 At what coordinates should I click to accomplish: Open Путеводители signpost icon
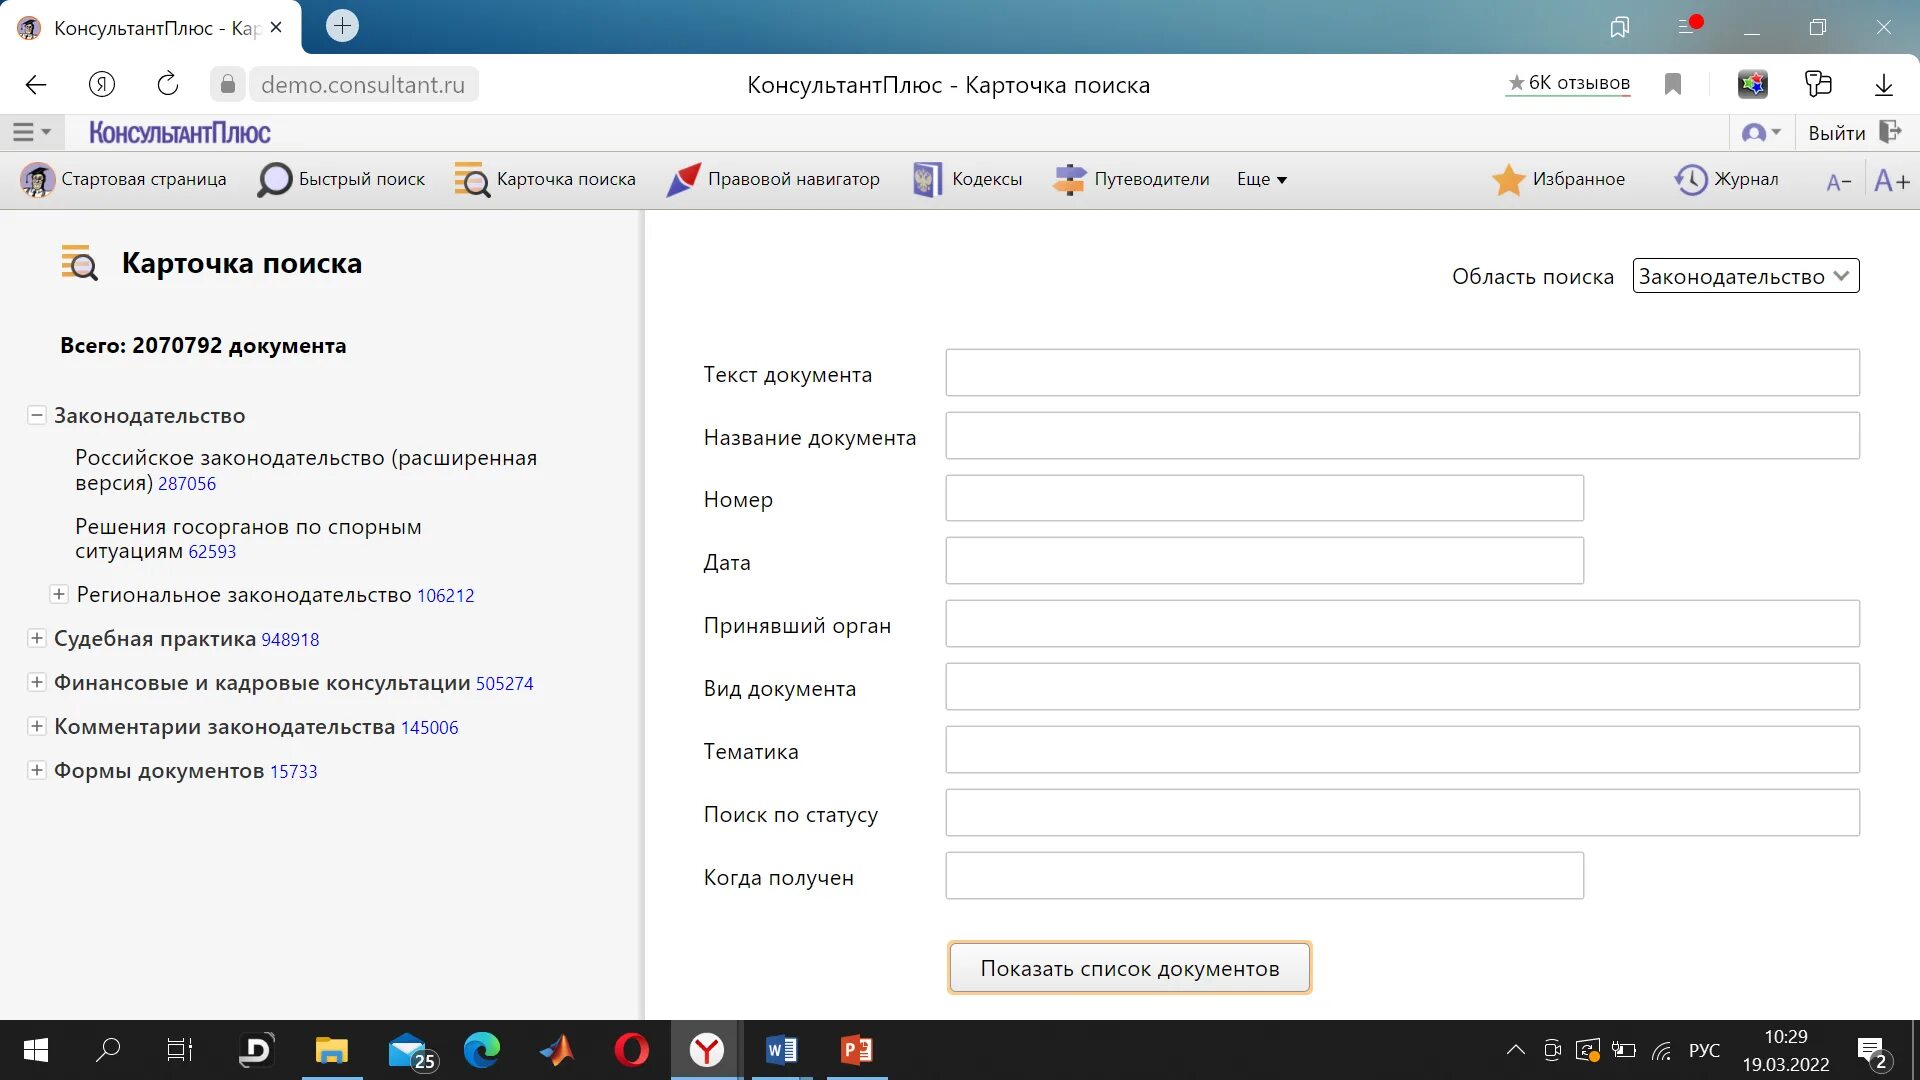pos(1069,180)
